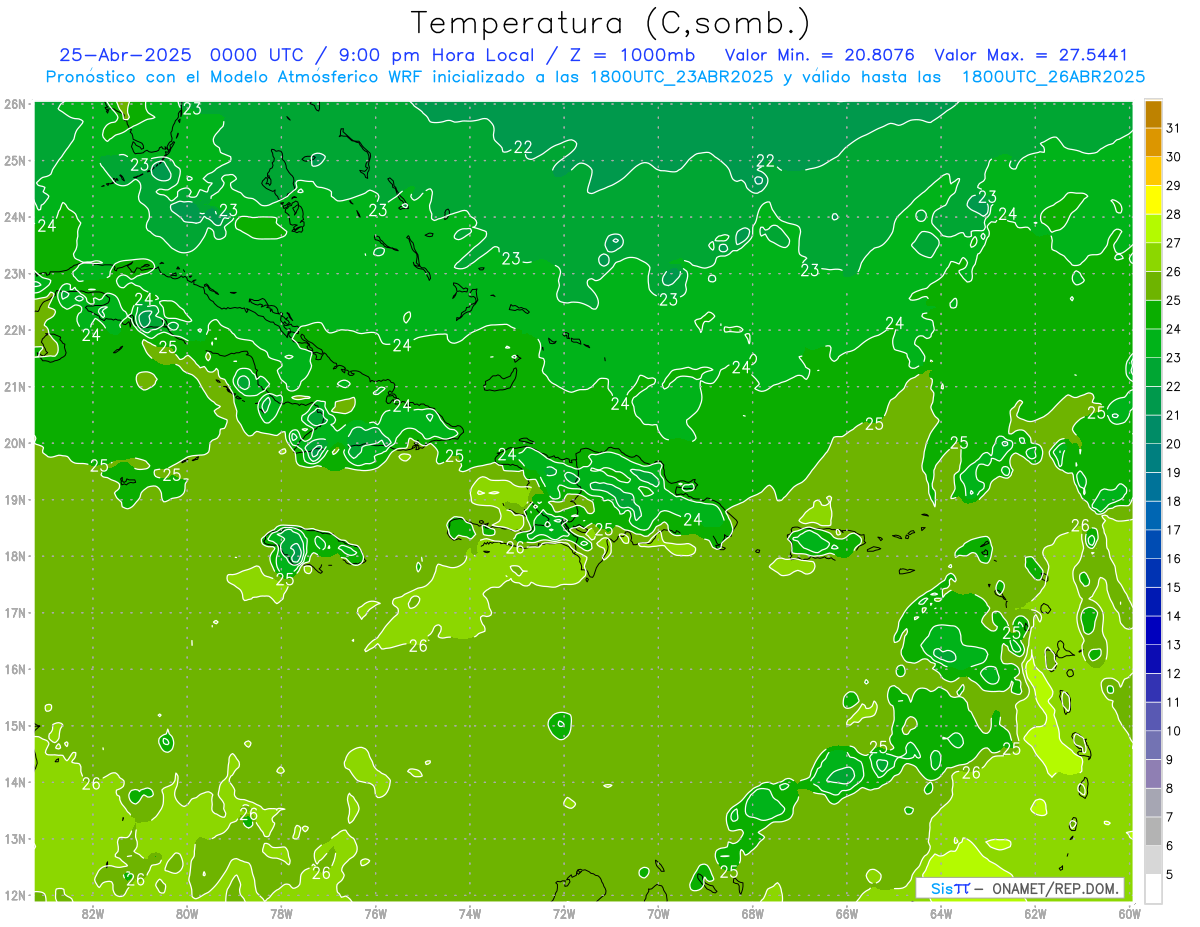Click the 13N latitude axis label
Image resolution: width=1200 pixels, height=927 pixels.
pyautogui.click(x=15, y=838)
